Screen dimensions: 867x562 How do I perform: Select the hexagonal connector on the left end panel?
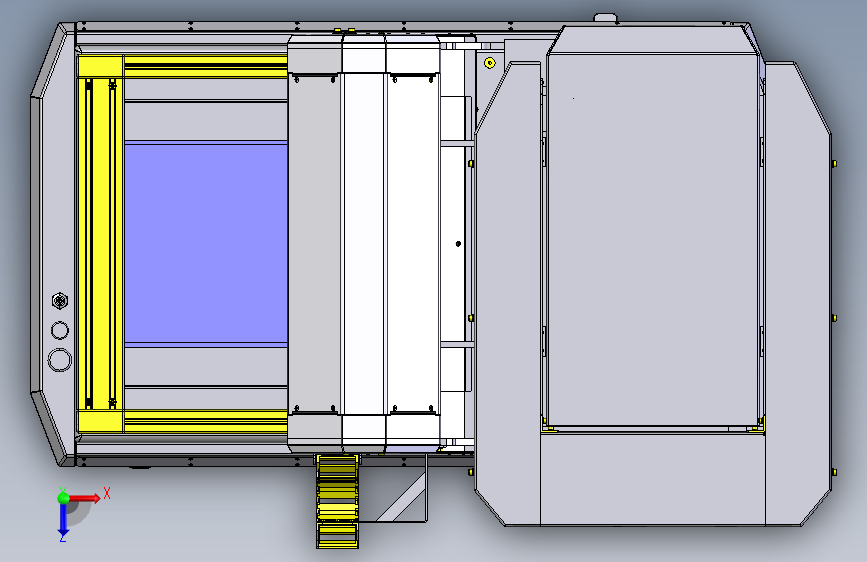tap(60, 301)
